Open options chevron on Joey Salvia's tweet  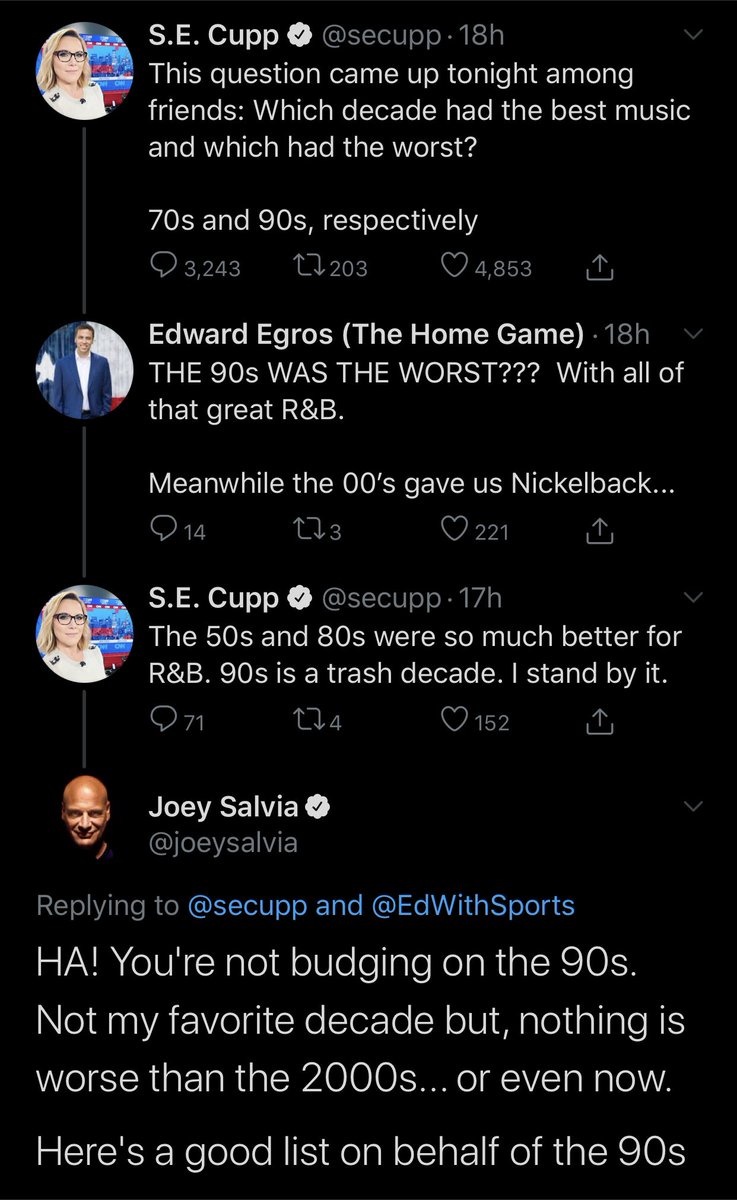[693, 807]
